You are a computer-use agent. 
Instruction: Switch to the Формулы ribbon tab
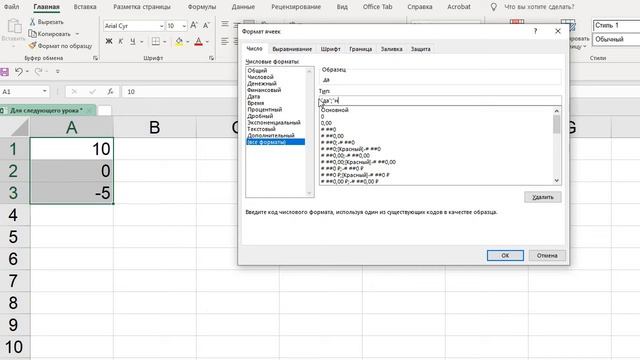pyautogui.click(x=202, y=7)
